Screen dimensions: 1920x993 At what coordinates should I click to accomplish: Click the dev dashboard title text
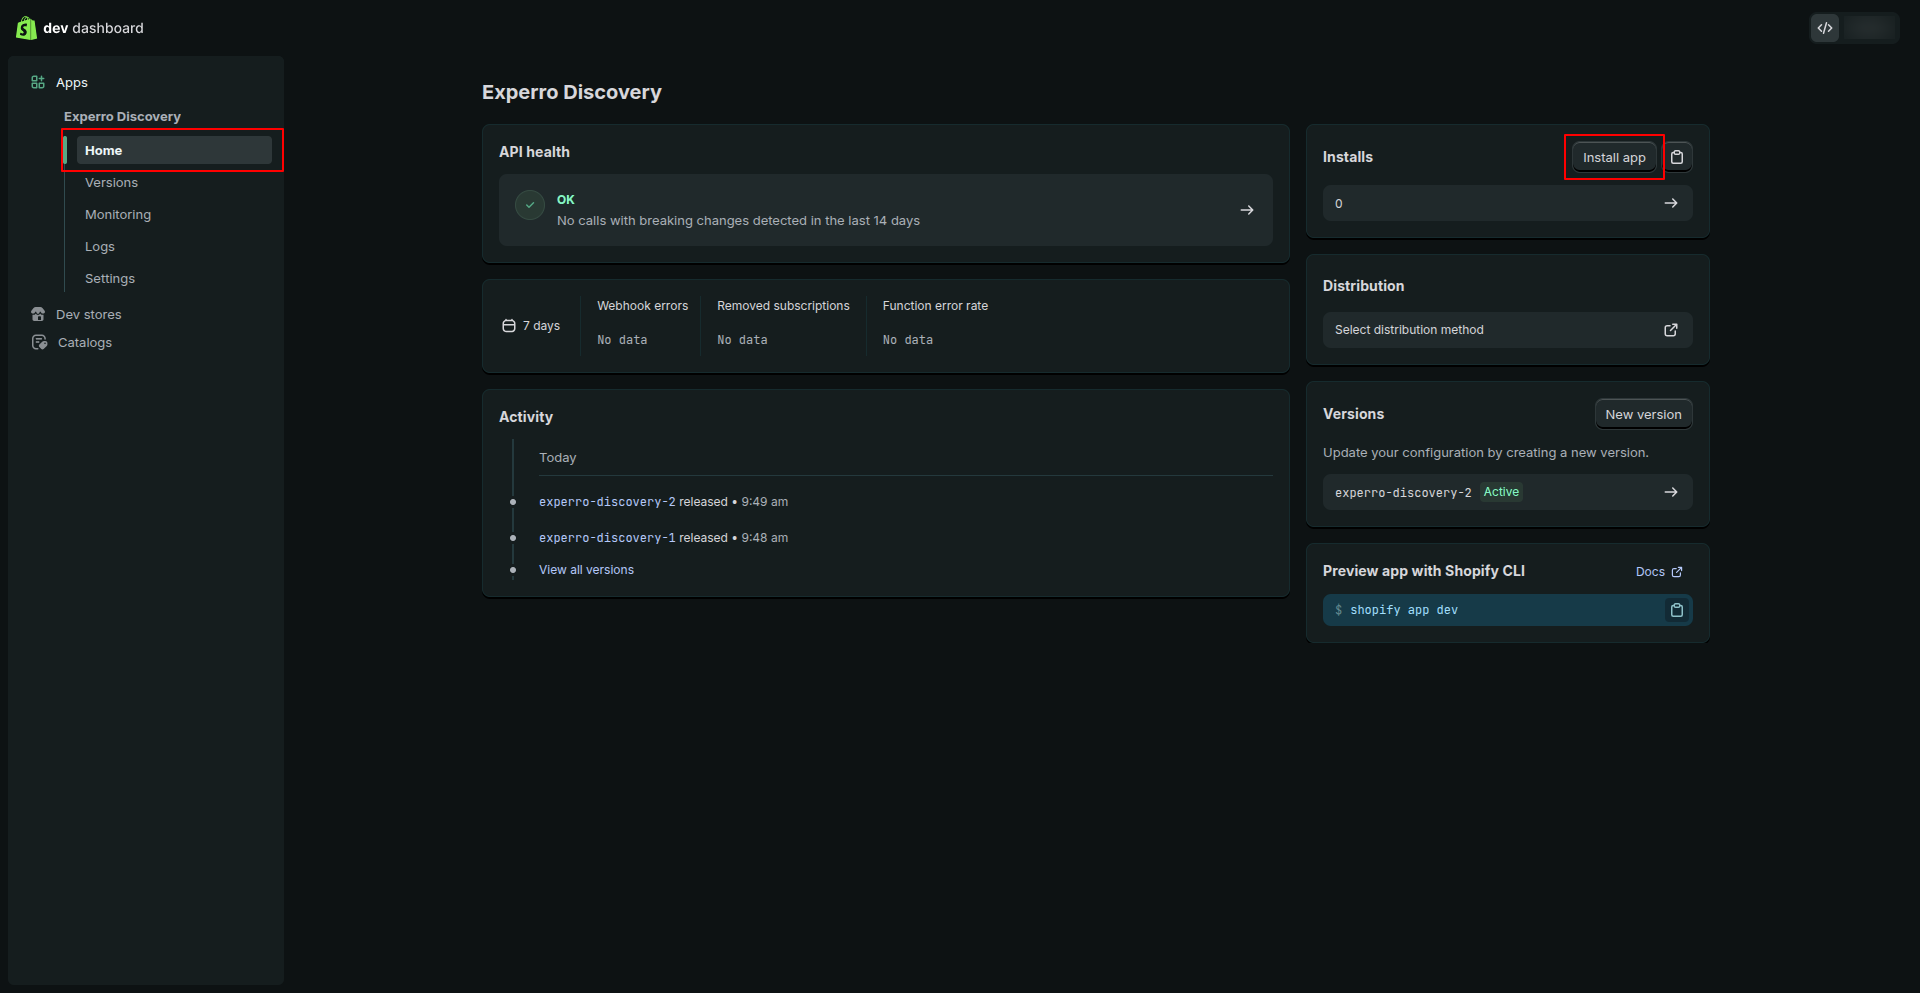[94, 28]
